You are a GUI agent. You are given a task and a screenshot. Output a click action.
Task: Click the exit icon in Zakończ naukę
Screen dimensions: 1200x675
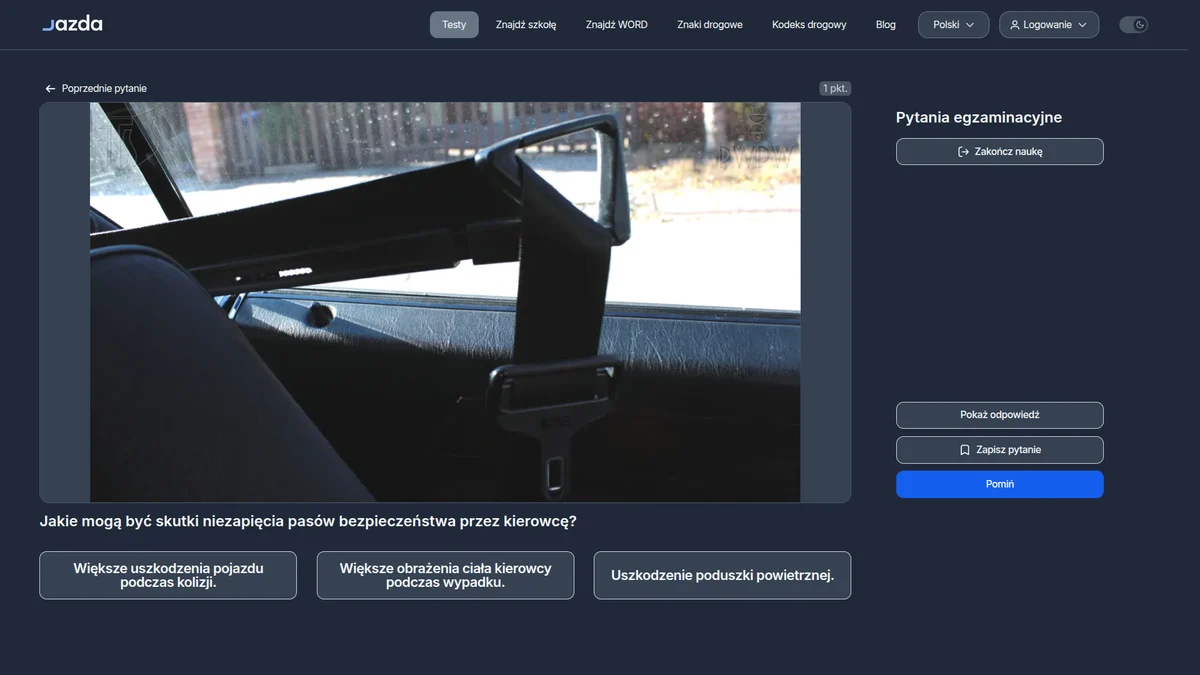[x=963, y=152]
